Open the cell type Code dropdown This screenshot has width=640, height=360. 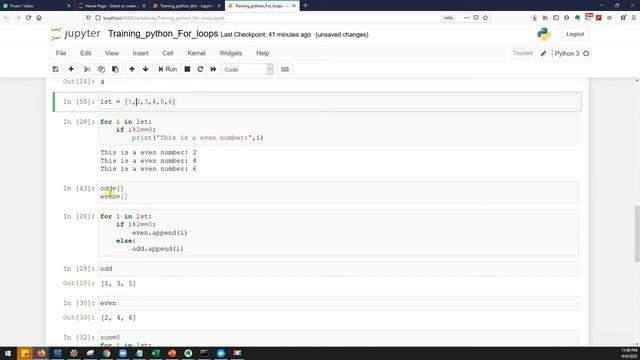click(247, 69)
